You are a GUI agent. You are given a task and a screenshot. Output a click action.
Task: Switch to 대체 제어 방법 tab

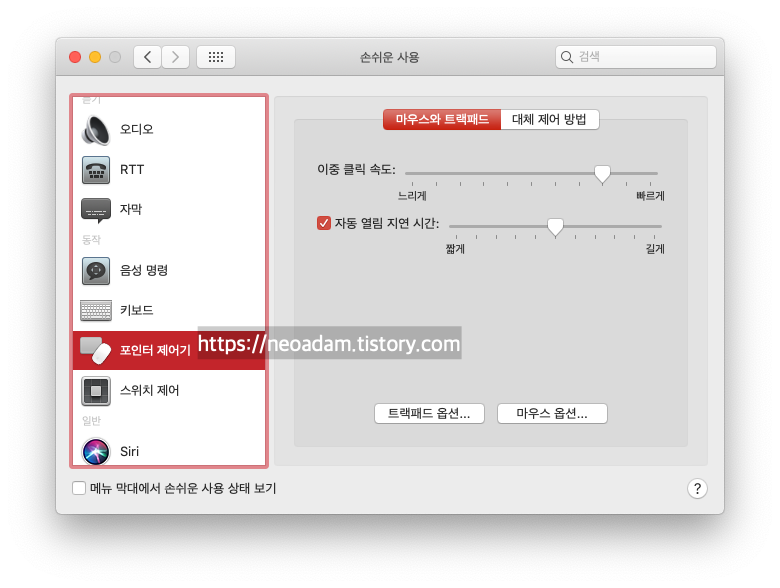click(550, 119)
